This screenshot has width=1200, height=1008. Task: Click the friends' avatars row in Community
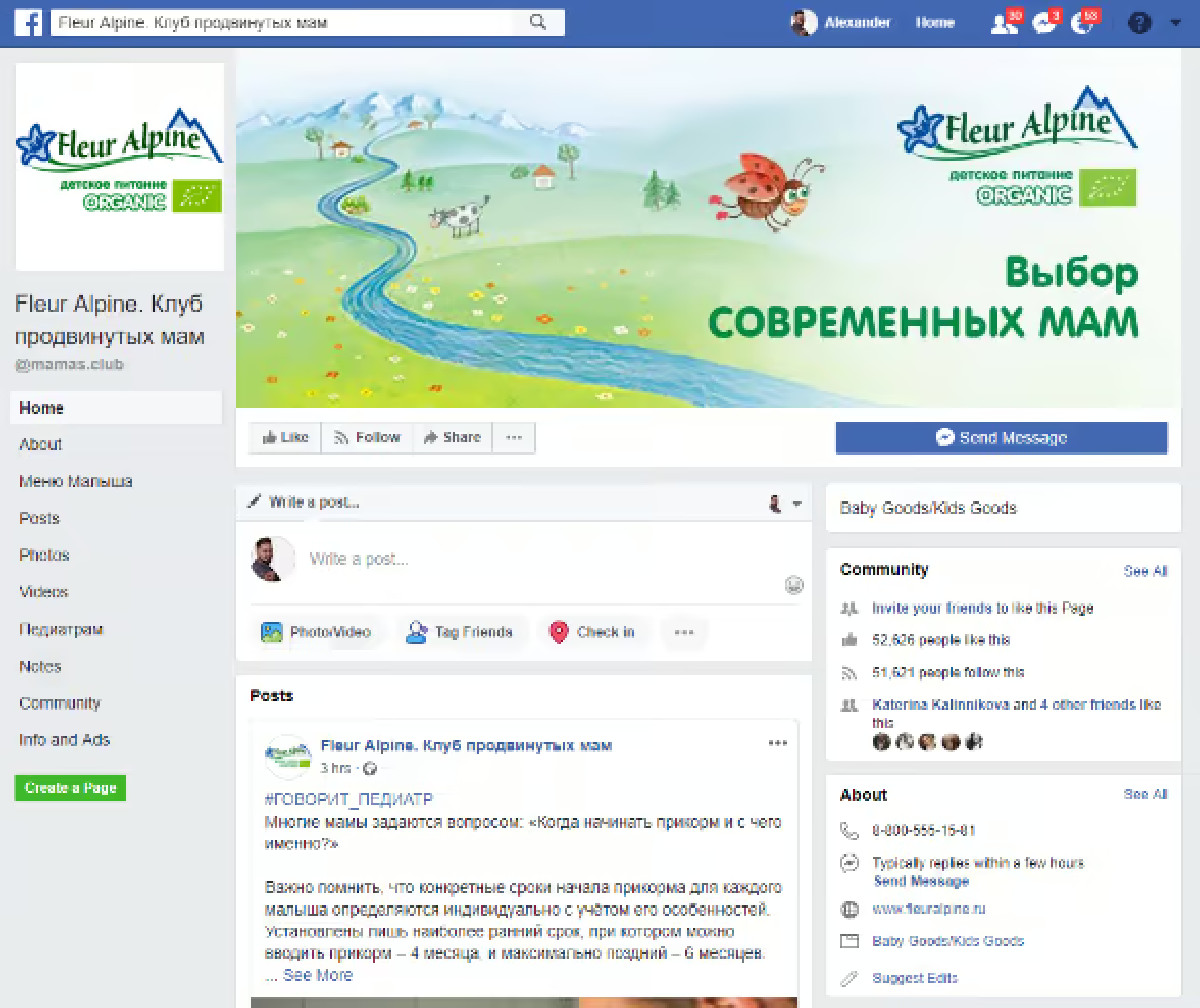coord(927,742)
